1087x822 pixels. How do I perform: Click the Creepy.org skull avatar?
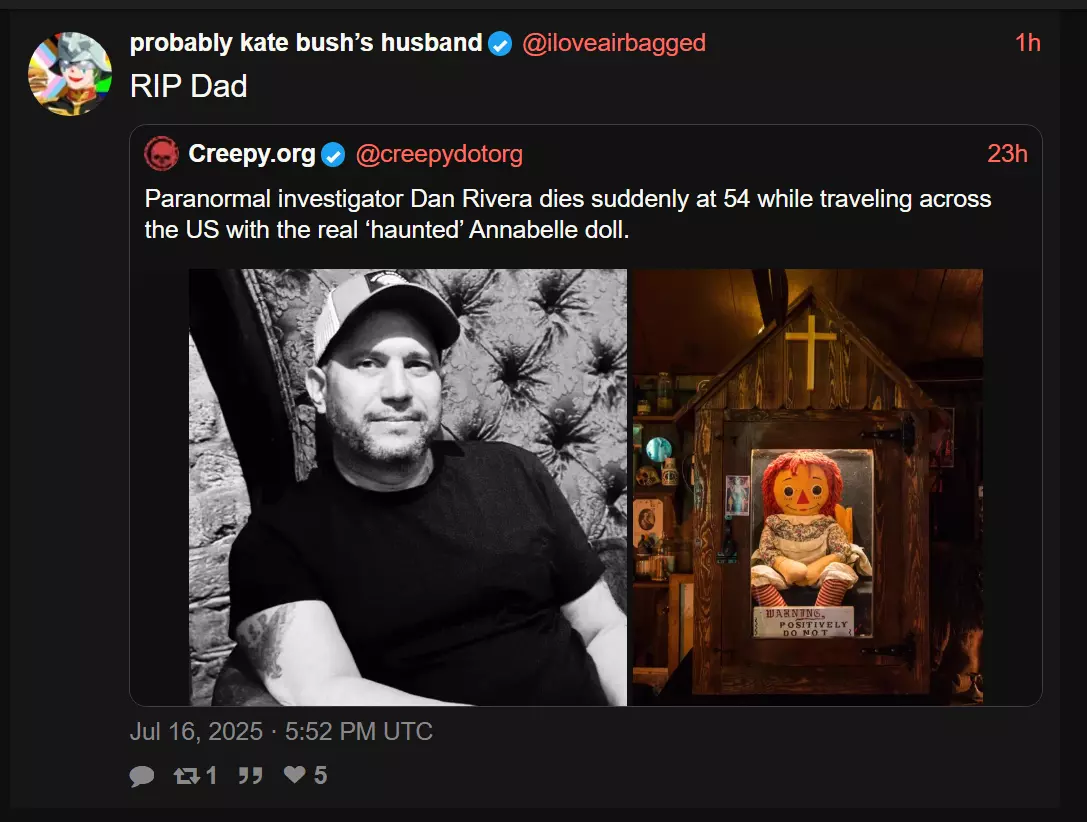click(161, 154)
